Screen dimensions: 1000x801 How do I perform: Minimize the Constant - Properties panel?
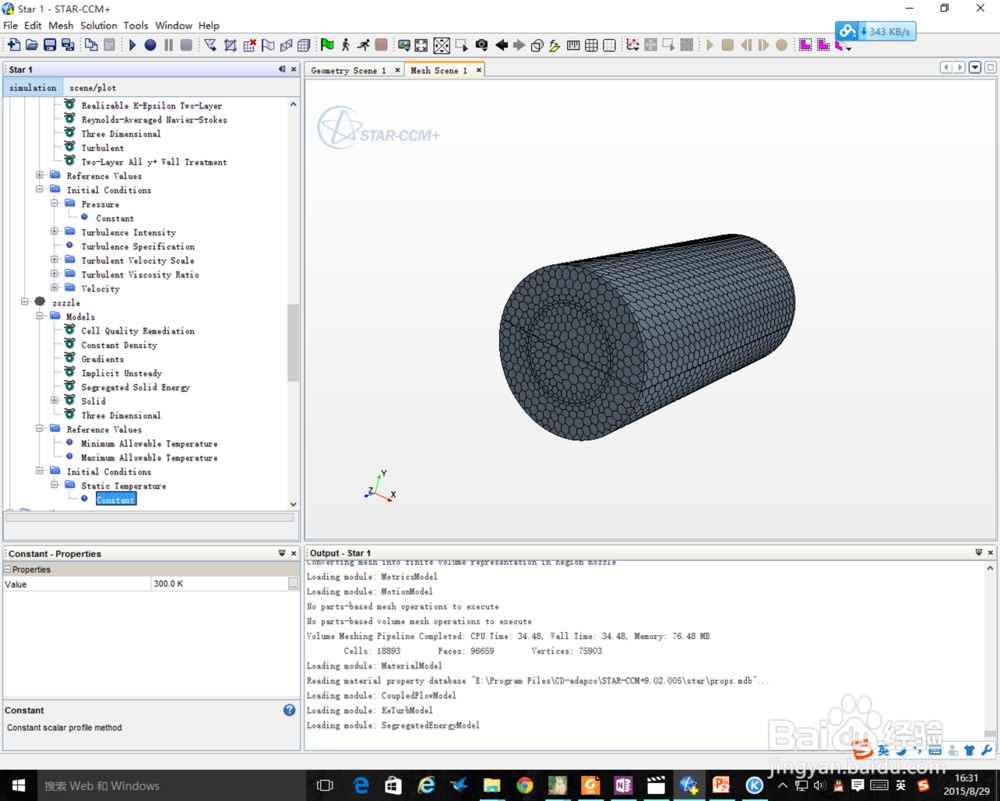tap(282, 553)
